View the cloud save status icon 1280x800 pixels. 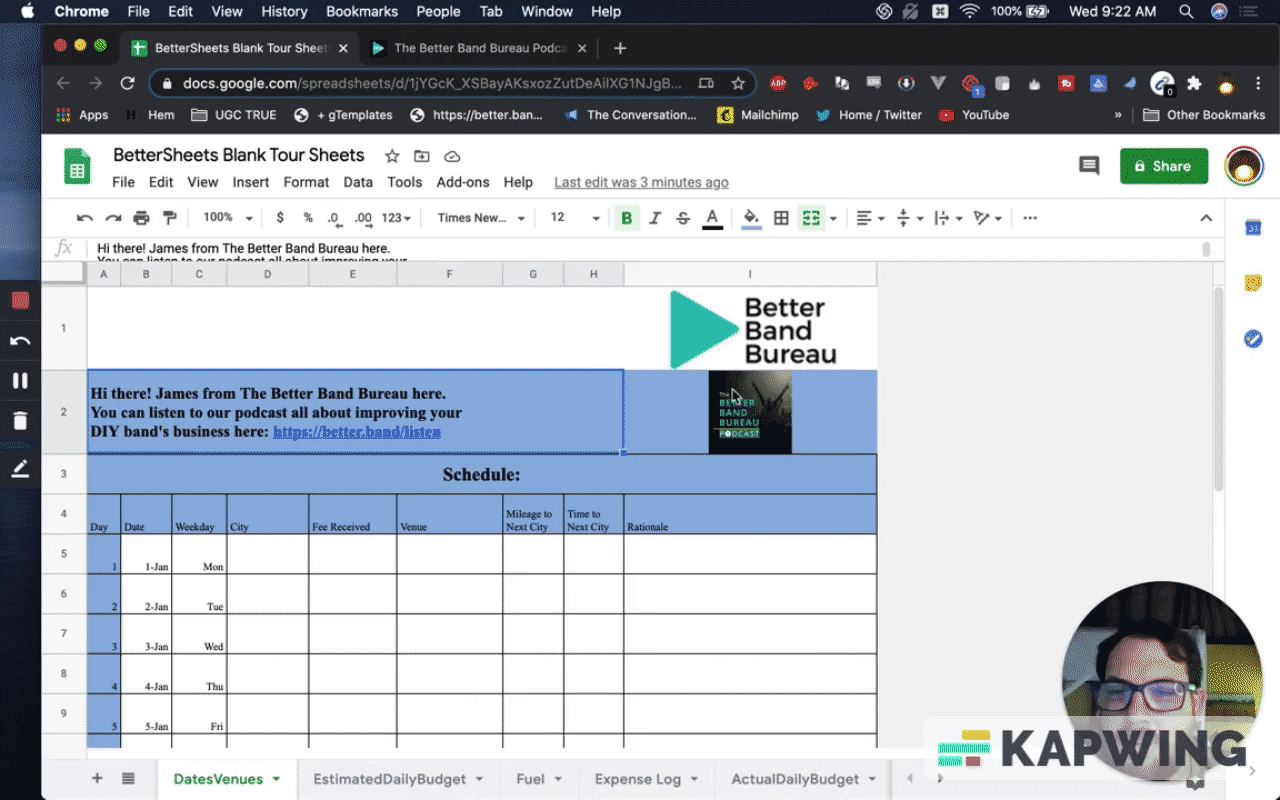point(452,156)
